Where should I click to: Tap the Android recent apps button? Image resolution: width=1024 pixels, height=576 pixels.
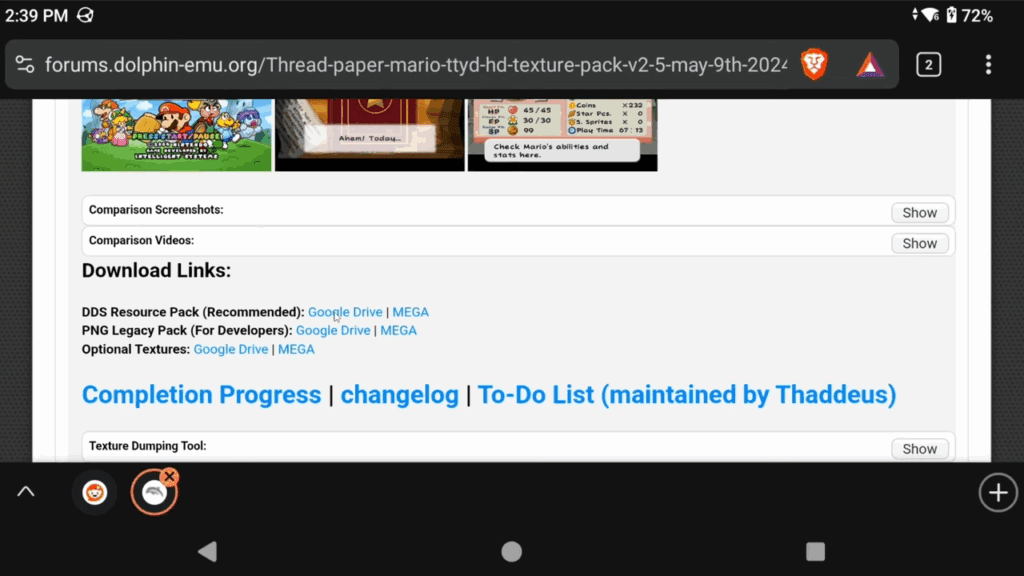pyautogui.click(x=815, y=552)
